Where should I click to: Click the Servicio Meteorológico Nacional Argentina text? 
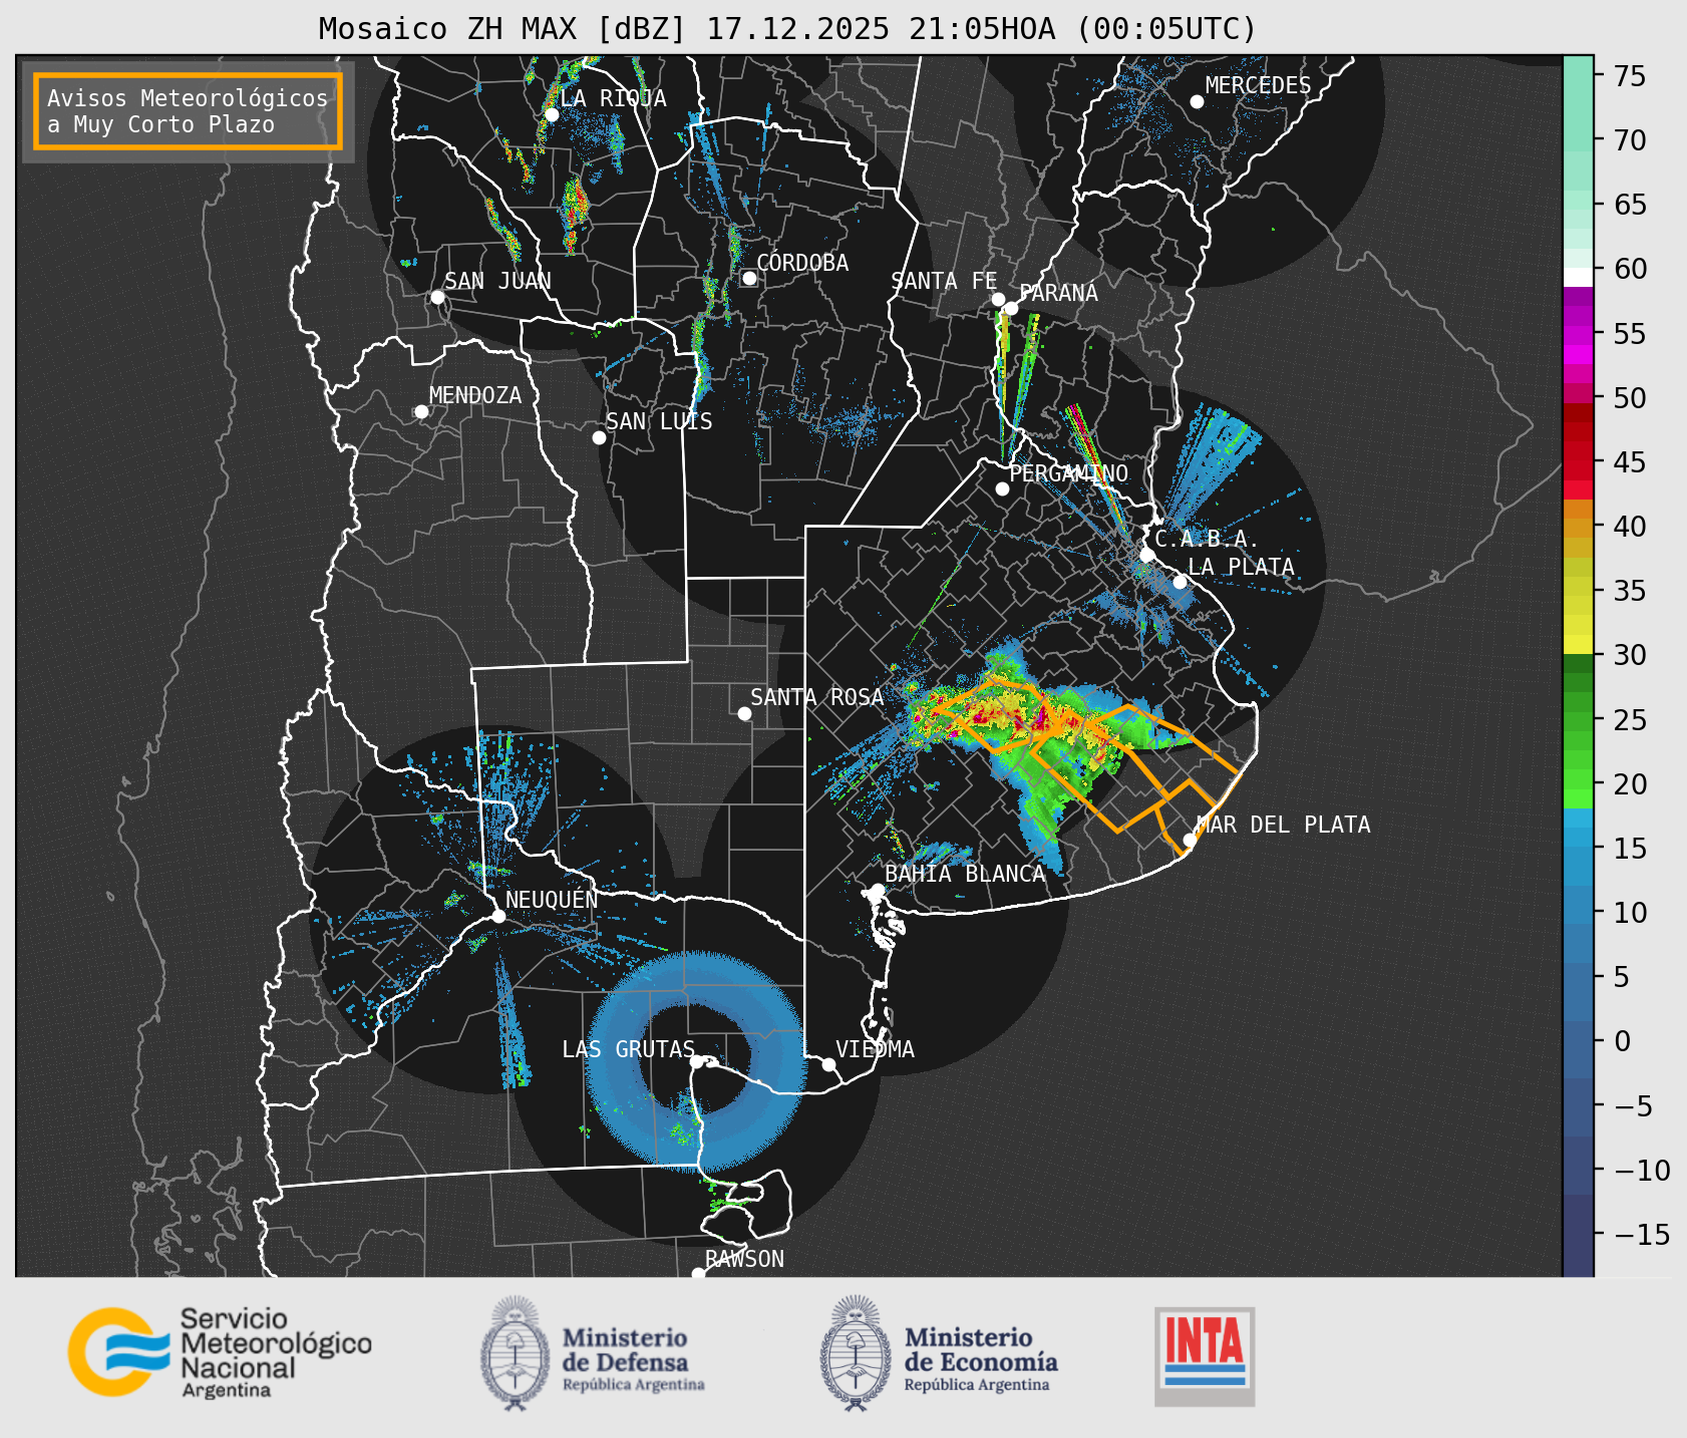point(275,1354)
